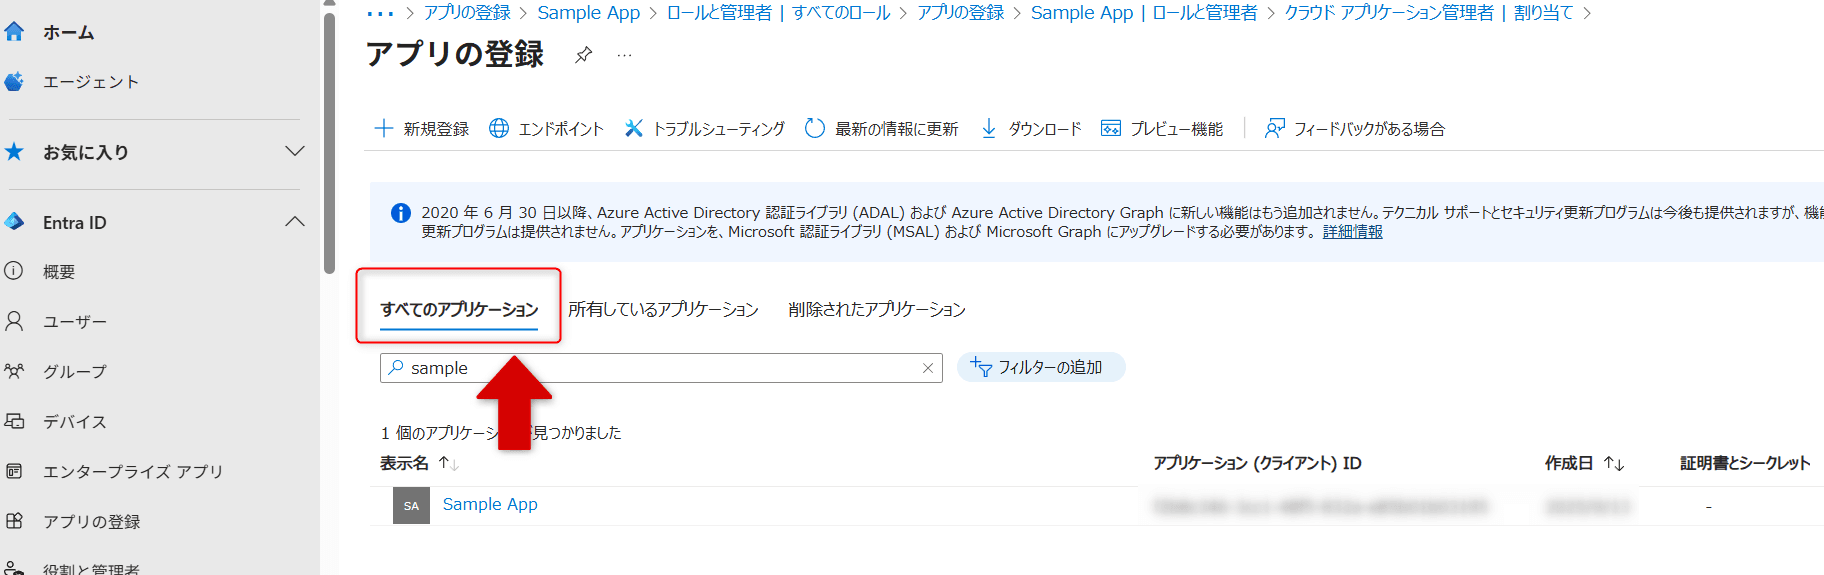This screenshot has height=575, width=1824.
Task: Pin the アプリの登録 page
Action: [x=584, y=55]
